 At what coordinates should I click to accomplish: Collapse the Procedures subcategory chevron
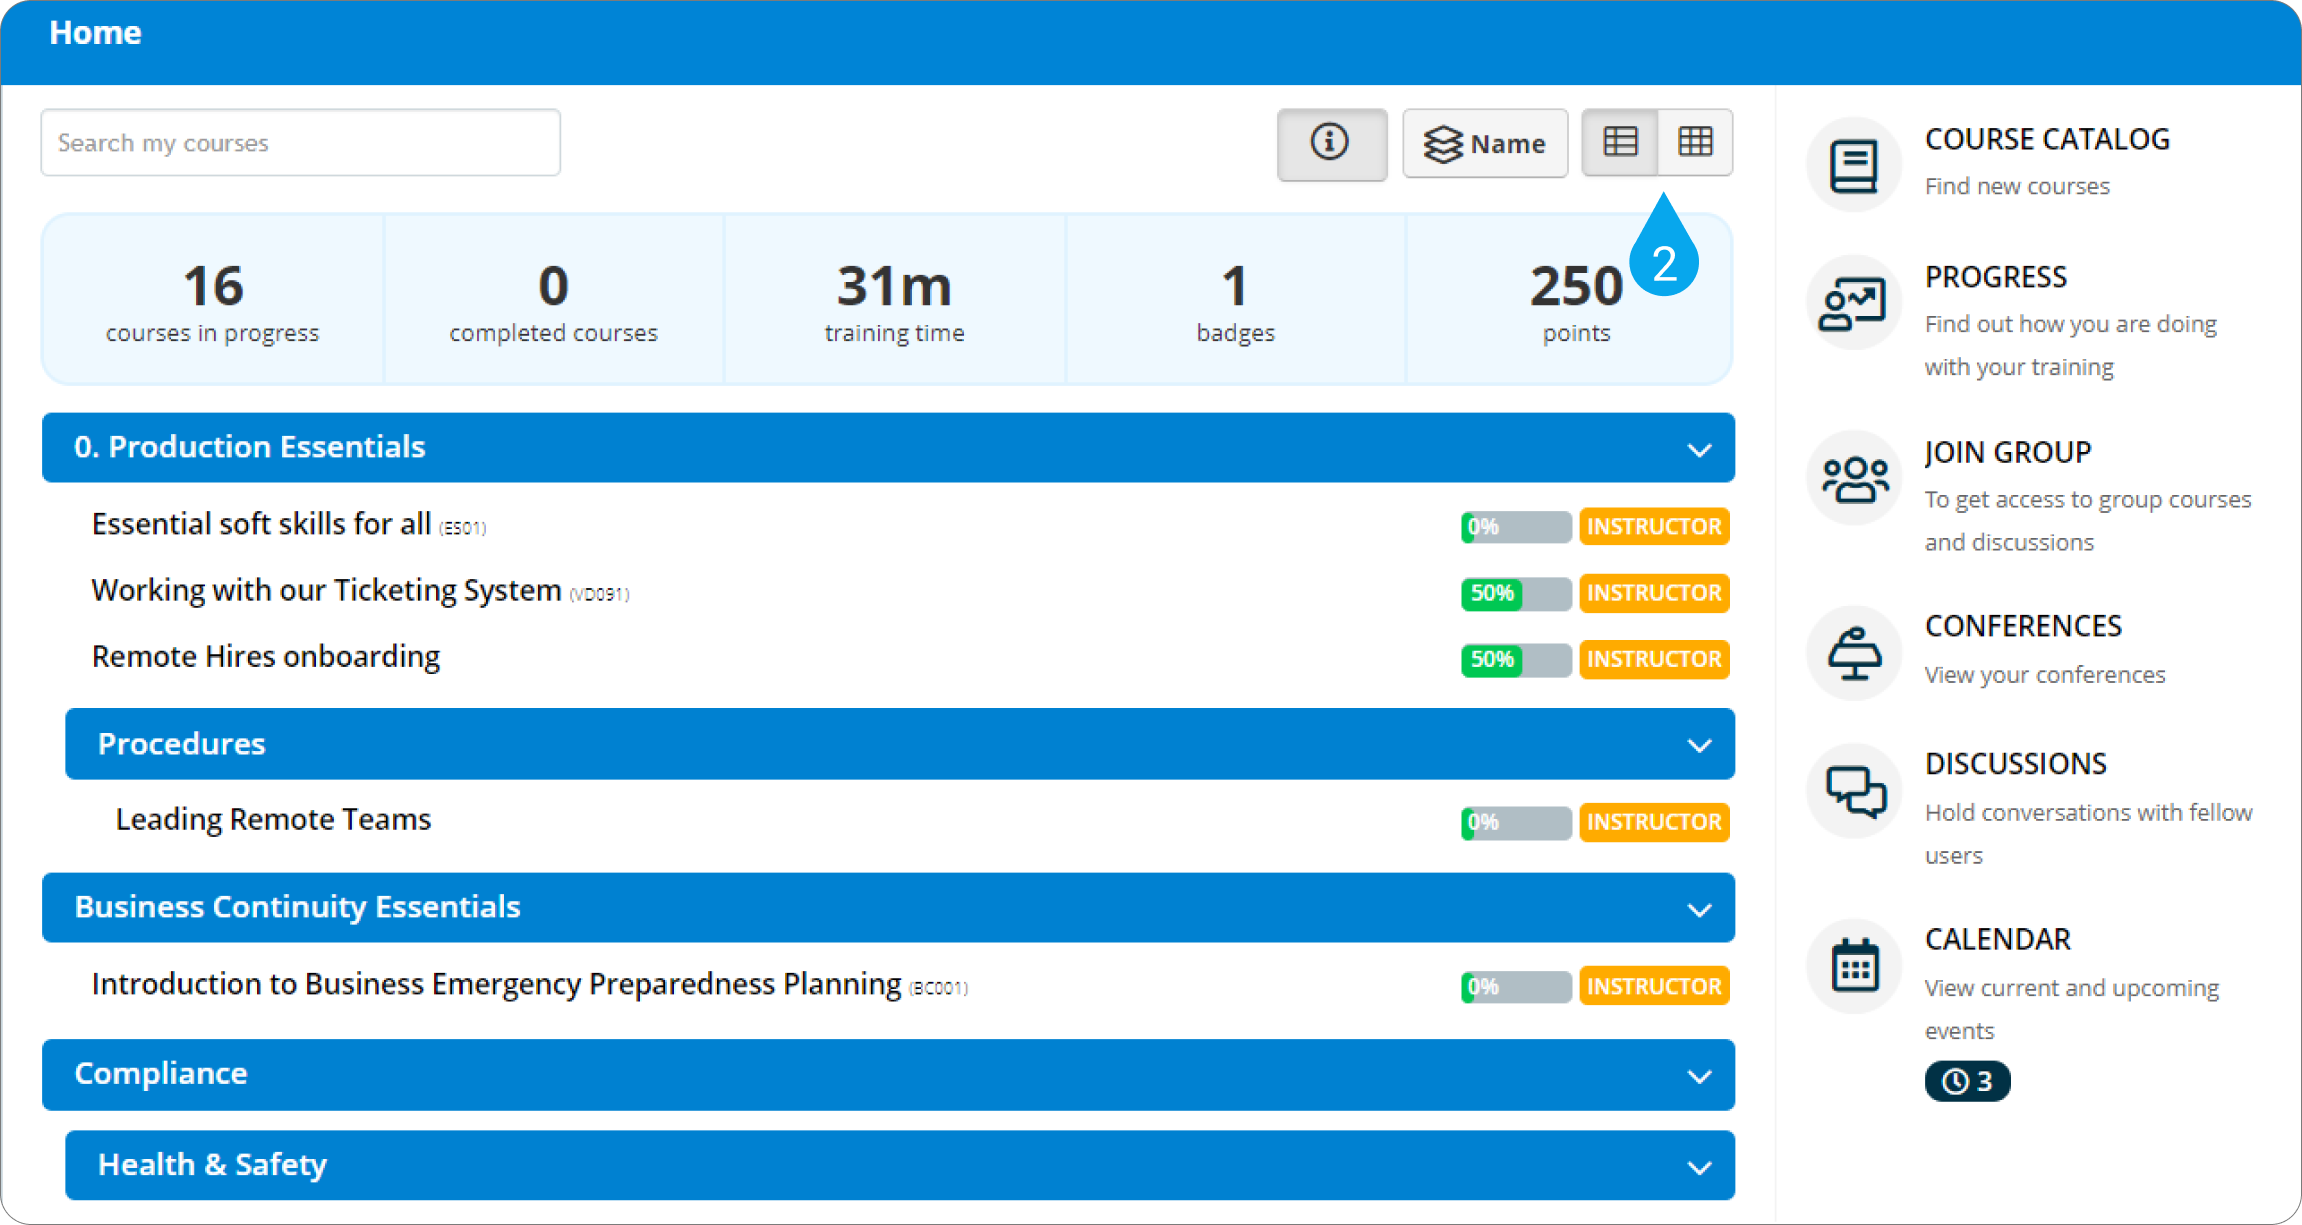(x=1698, y=746)
